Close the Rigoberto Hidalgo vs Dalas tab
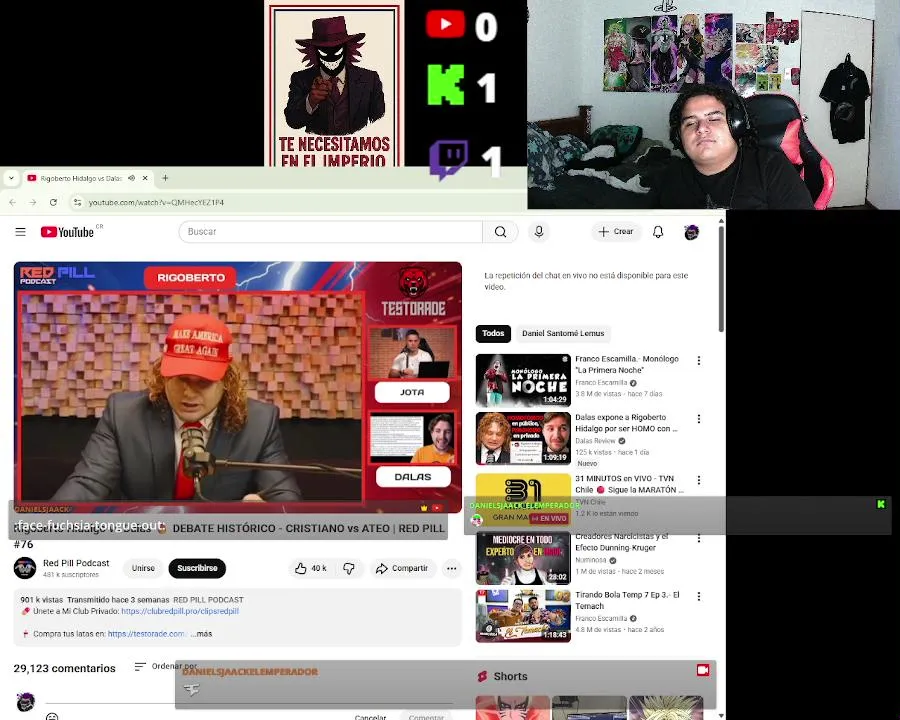This screenshot has height=720, width=900. pyautogui.click(x=145, y=178)
